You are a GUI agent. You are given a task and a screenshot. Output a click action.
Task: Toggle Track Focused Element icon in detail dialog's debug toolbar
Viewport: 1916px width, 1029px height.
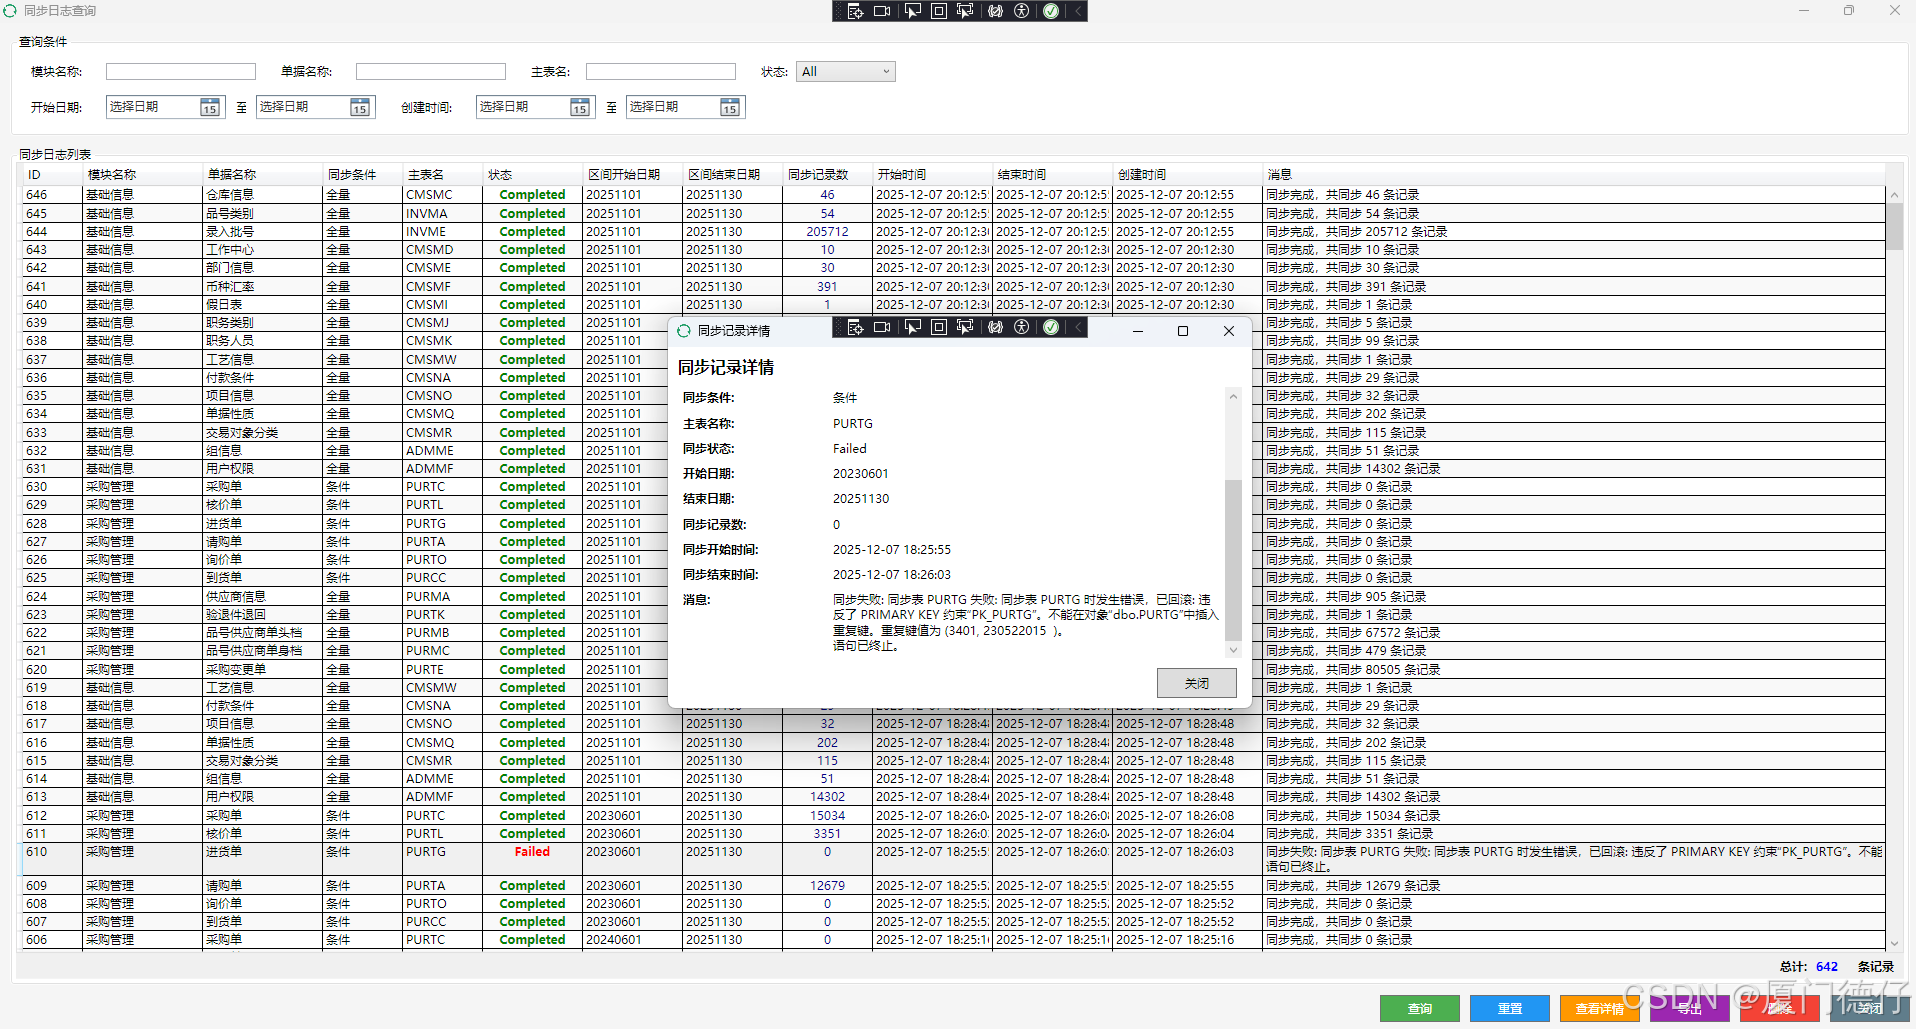965,327
